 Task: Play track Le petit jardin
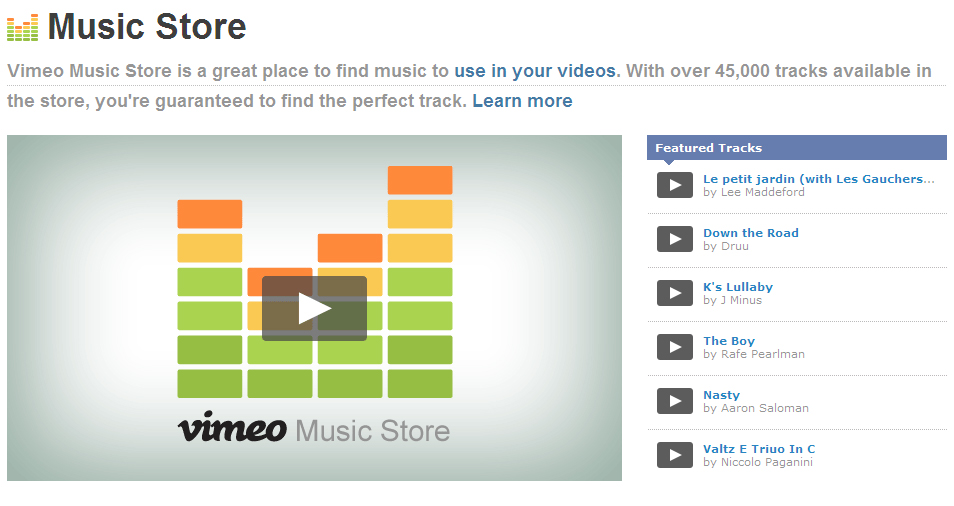pyautogui.click(x=675, y=185)
